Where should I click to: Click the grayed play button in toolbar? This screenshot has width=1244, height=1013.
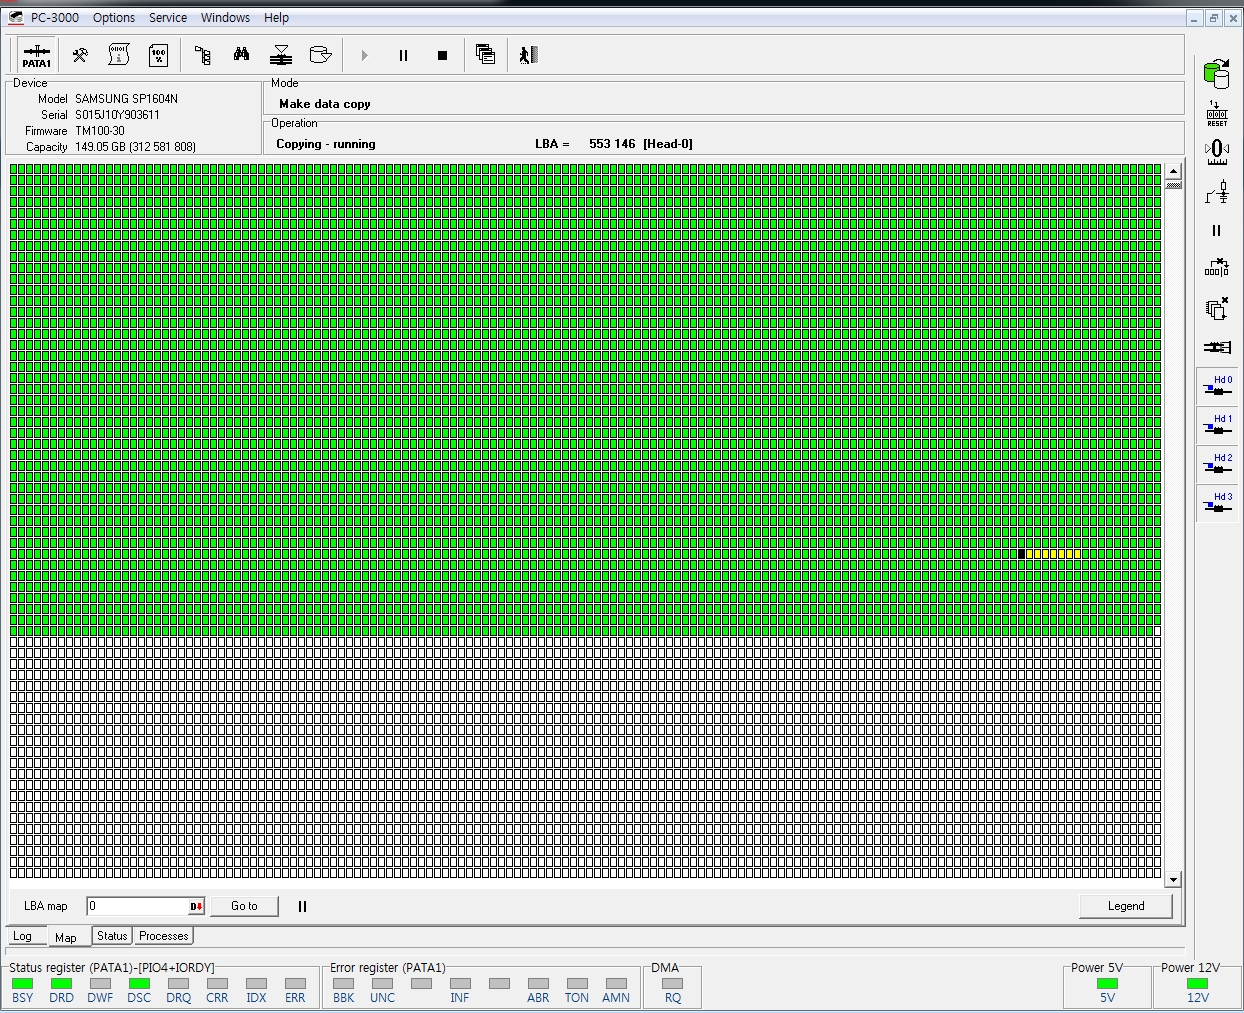pyautogui.click(x=365, y=55)
